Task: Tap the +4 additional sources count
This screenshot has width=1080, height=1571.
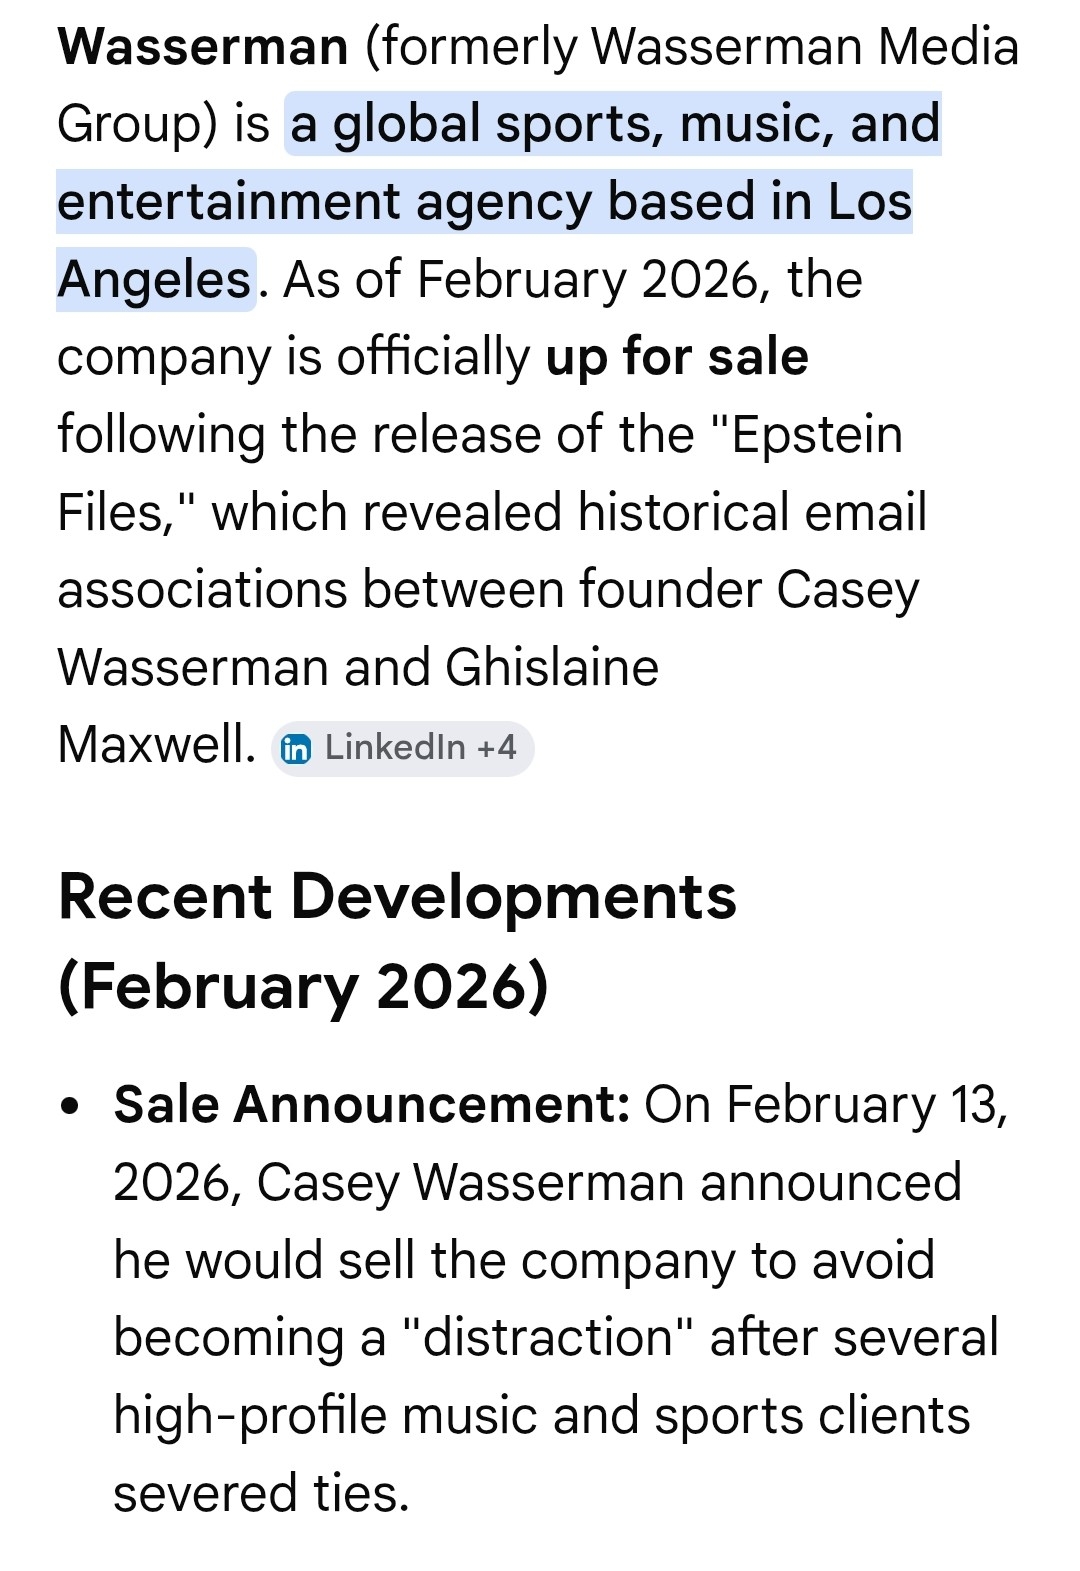Action: pos(497,747)
